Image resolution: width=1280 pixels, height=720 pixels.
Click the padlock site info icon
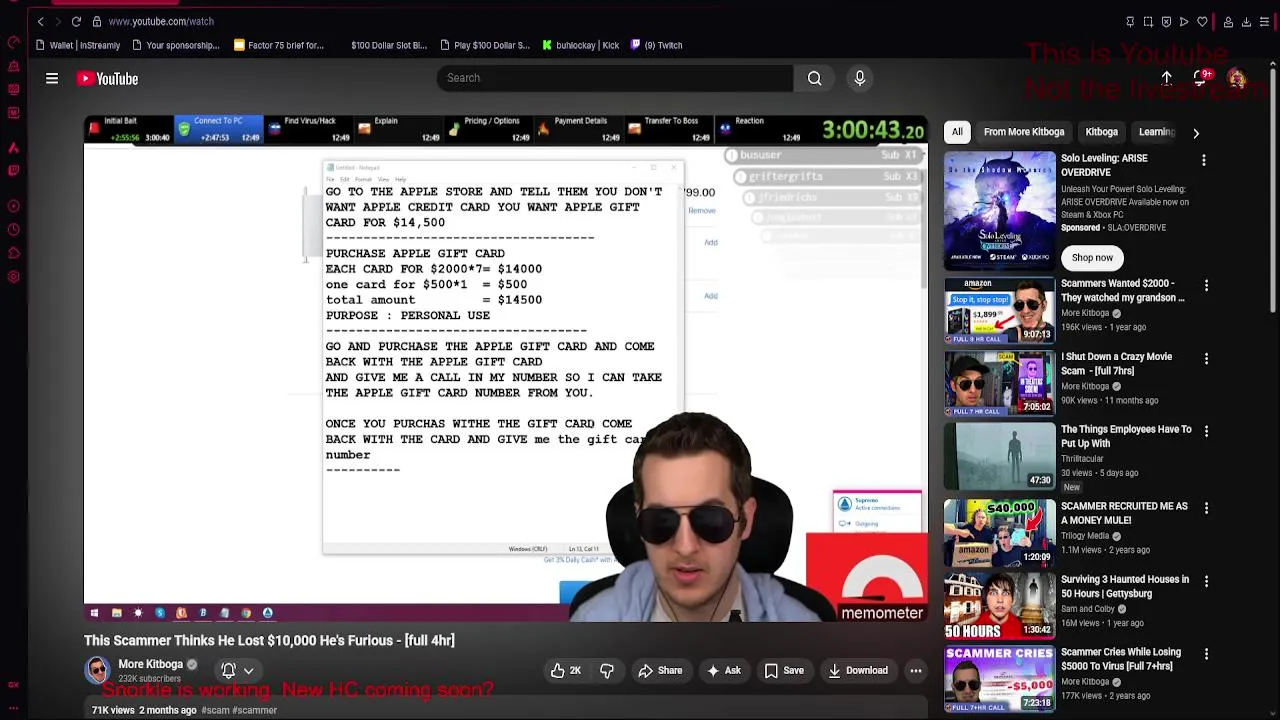[97, 21]
